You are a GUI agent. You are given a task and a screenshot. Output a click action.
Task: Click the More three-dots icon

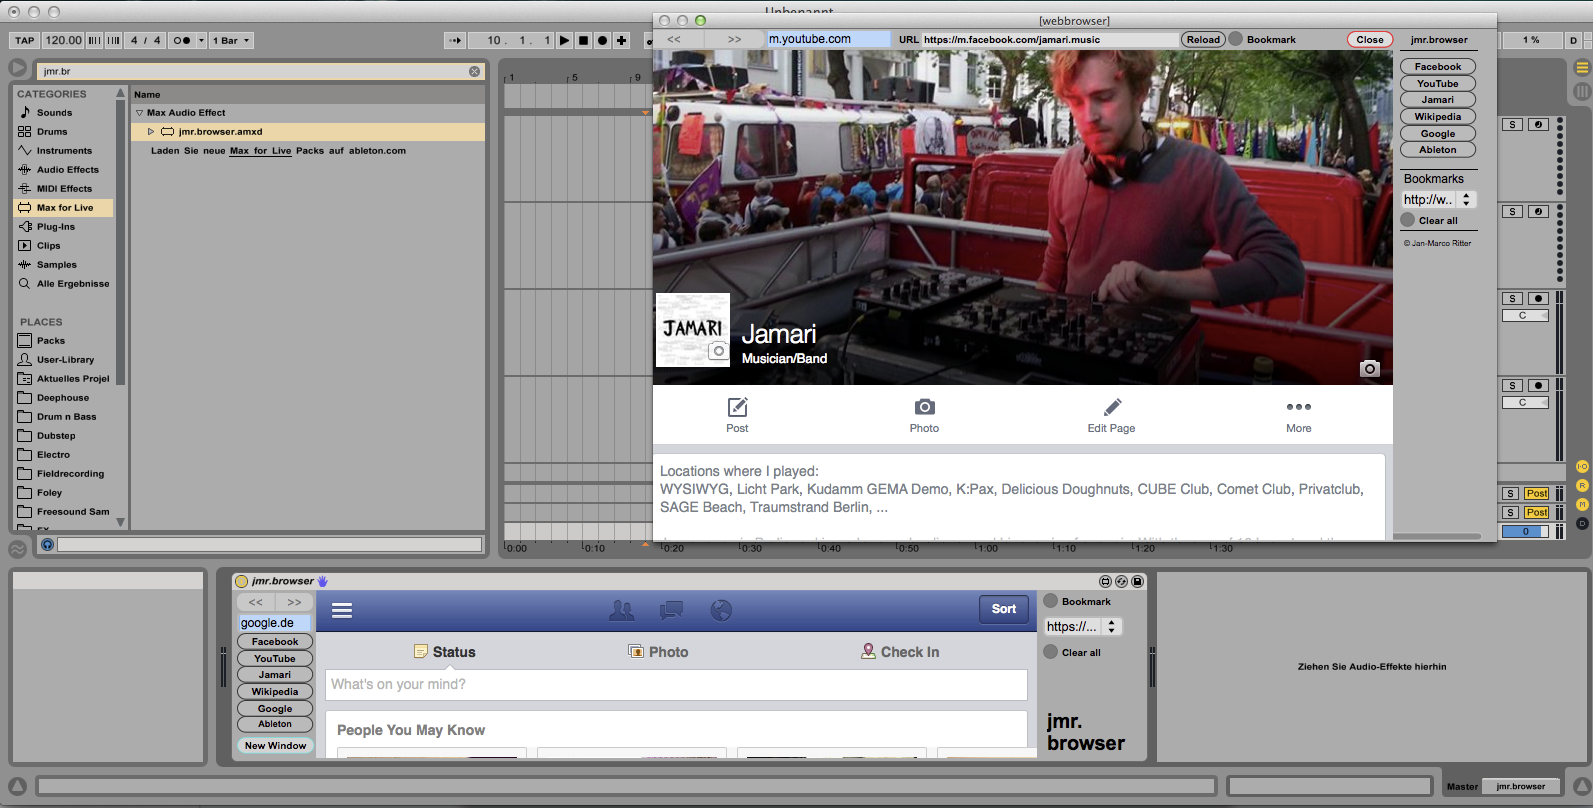(x=1298, y=407)
